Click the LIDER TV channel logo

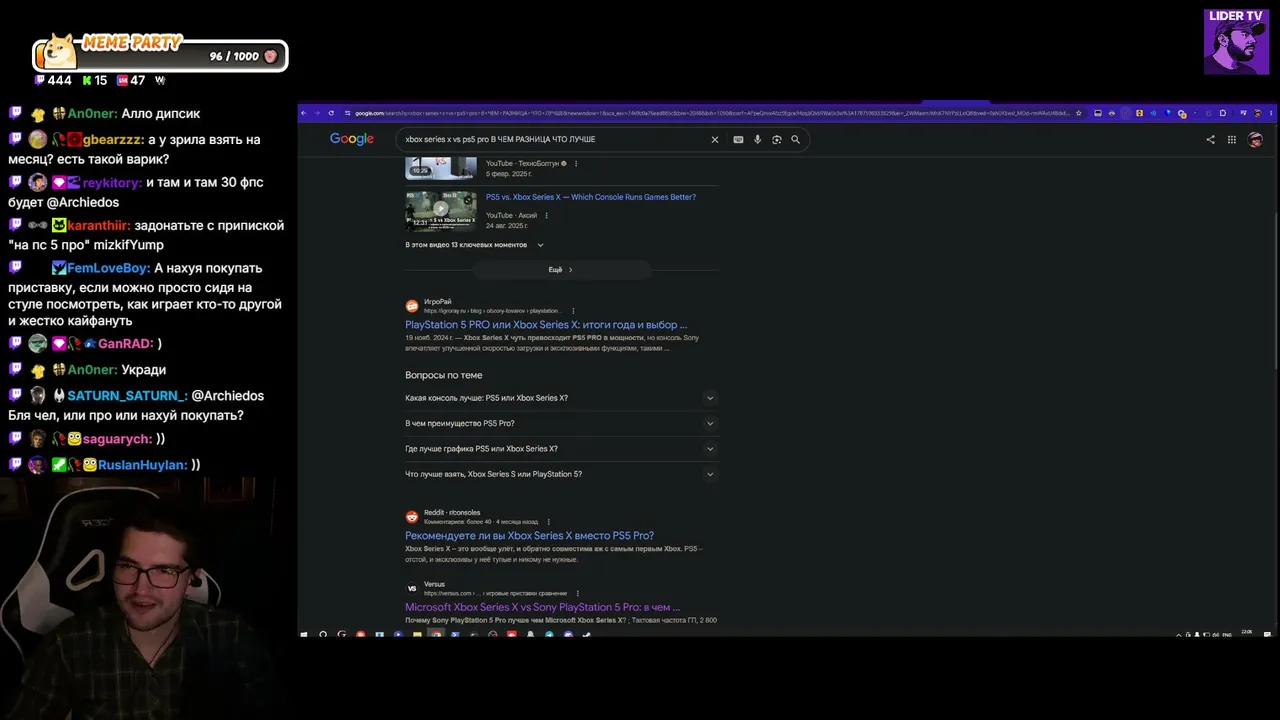[x=1236, y=41]
